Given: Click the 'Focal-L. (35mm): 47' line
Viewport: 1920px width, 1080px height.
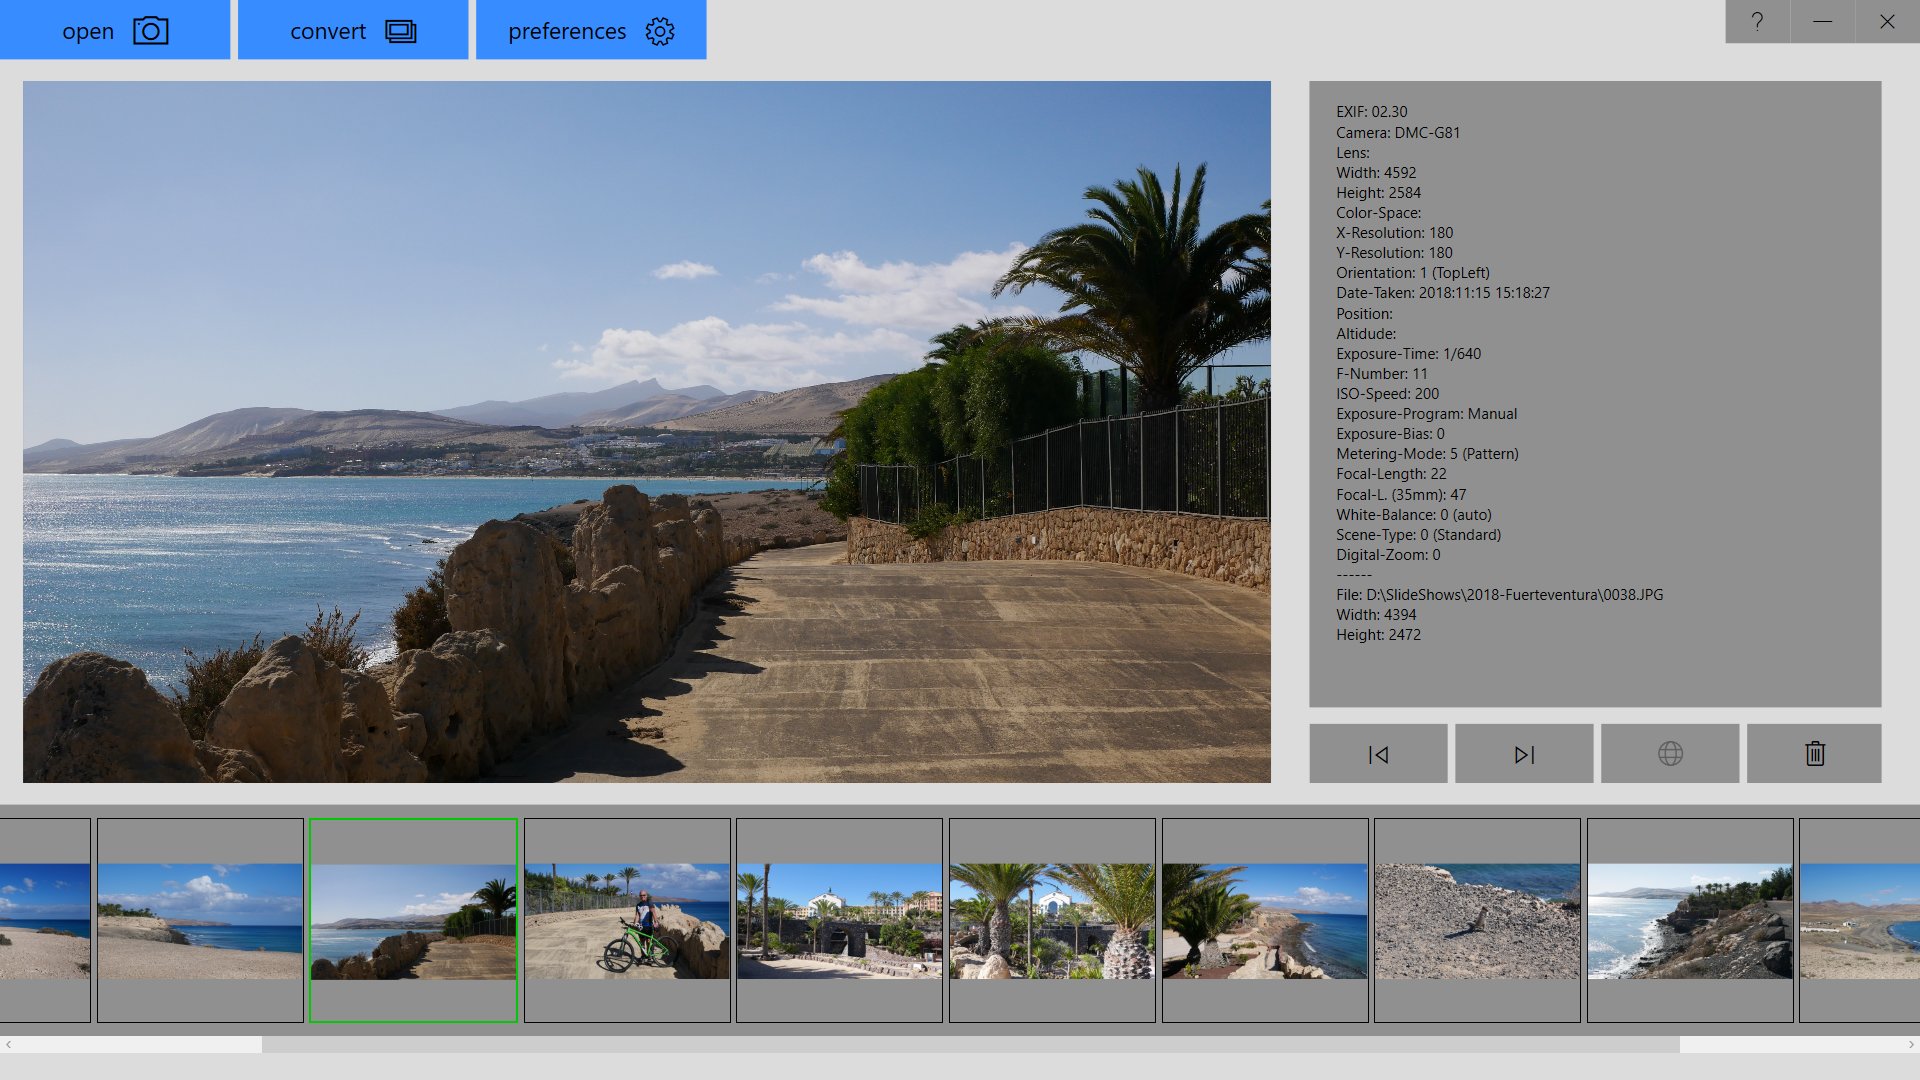Looking at the screenshot, I should pyautogui.click(x=1401, y=495).
